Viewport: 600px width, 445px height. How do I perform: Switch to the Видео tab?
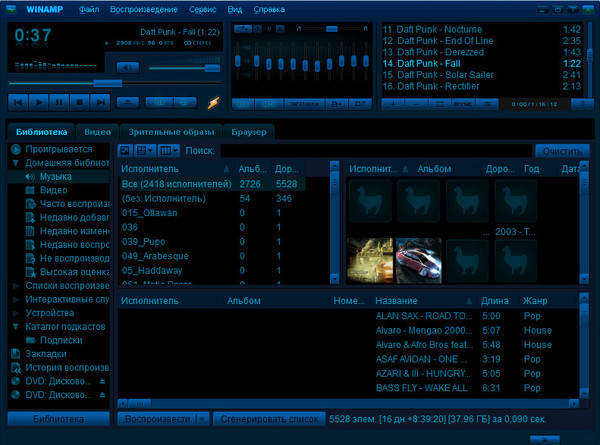point(98,132)
